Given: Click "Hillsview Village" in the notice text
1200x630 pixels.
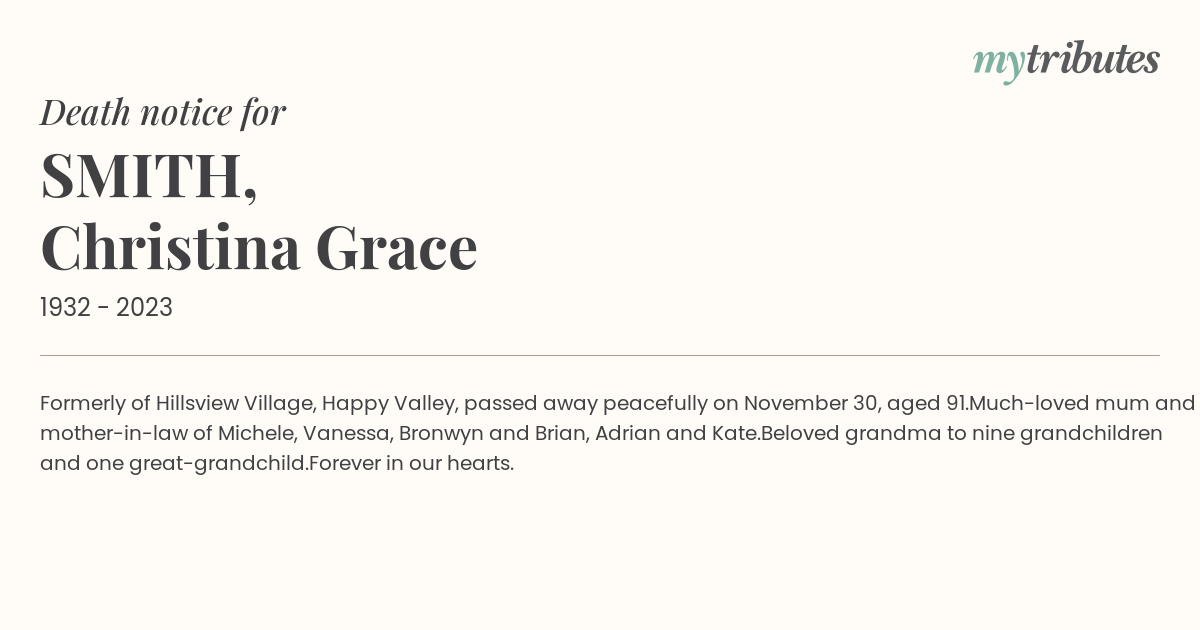Looking at the screenshot, I should (235, 403).
